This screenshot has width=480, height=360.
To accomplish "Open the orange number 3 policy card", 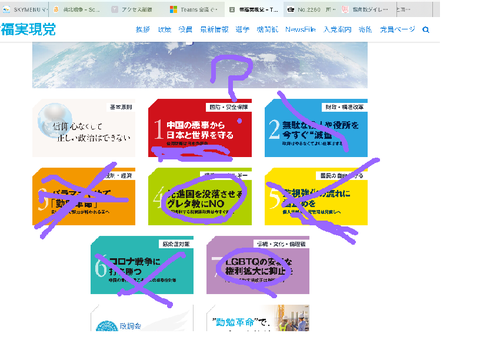I will click(84, 197).
